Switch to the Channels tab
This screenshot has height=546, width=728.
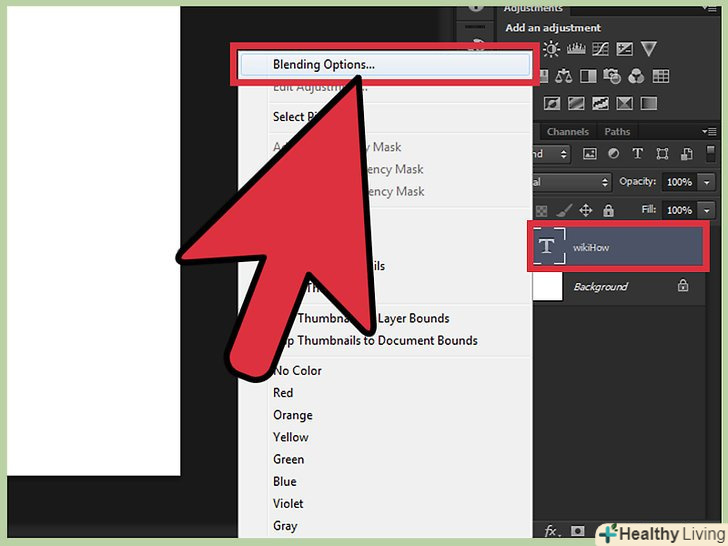coord(568,131)
